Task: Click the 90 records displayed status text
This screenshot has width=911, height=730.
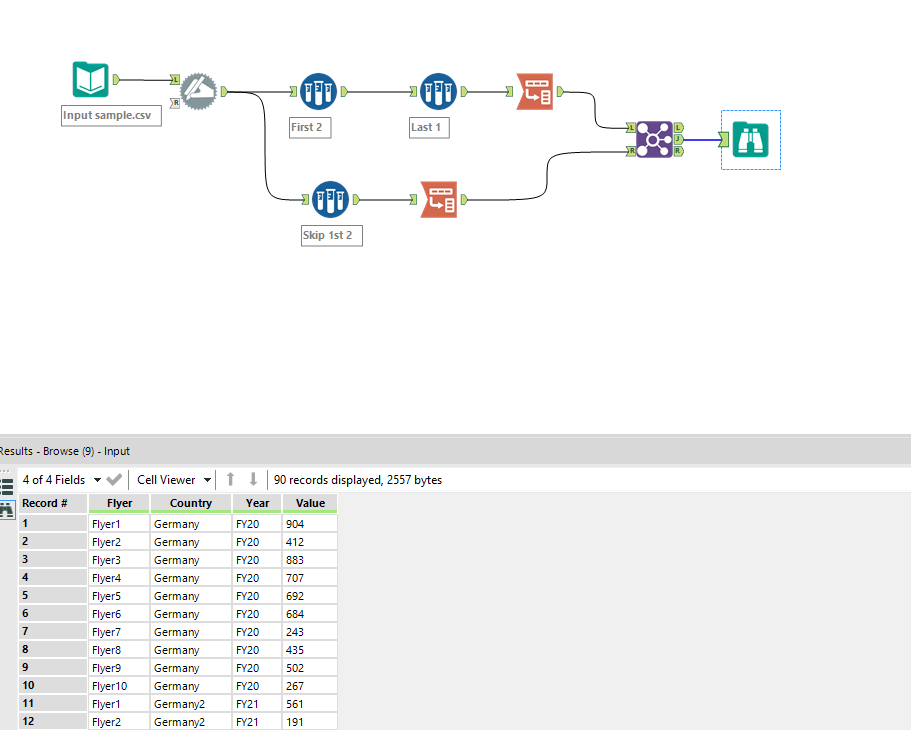Action: click(357, 479)
